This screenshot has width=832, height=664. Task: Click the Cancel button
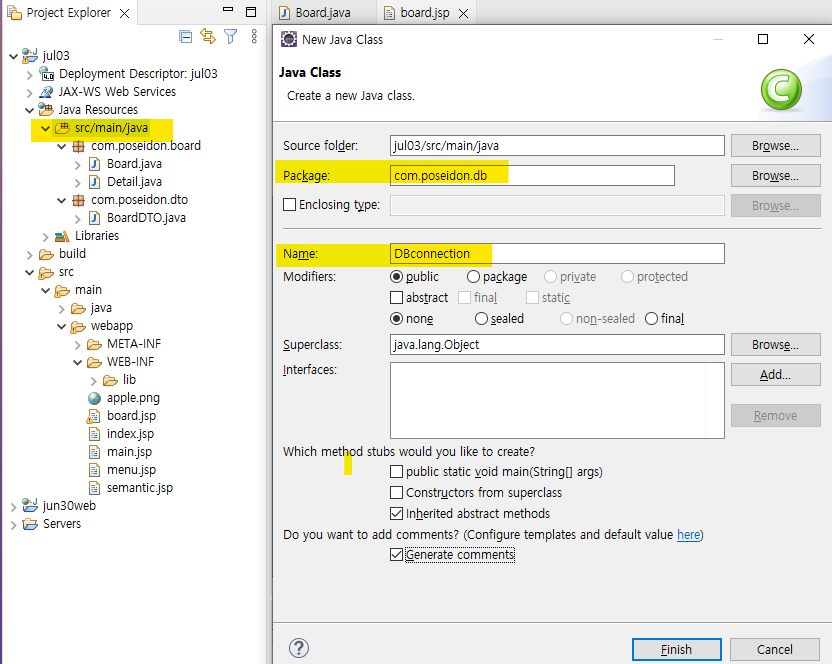click(775, 649)
